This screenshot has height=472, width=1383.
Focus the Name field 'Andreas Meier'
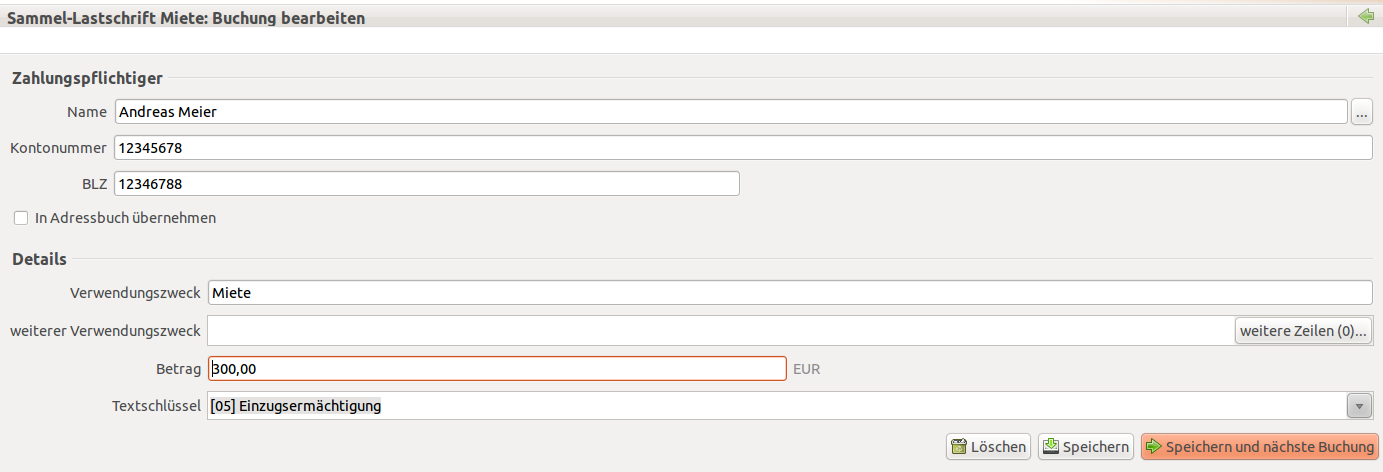[731, 112]
